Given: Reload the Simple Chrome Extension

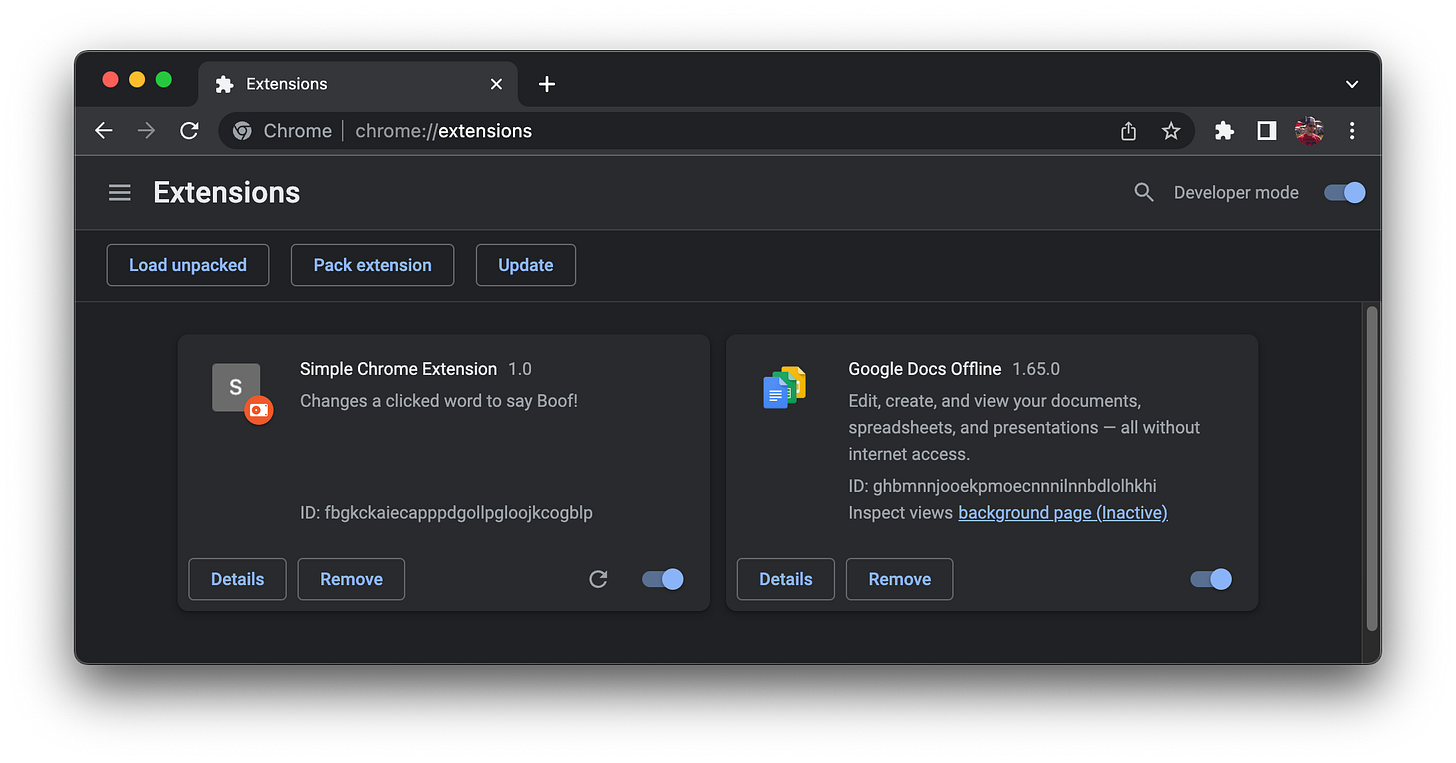Looking at the screenshot, I should pos(598,579).
